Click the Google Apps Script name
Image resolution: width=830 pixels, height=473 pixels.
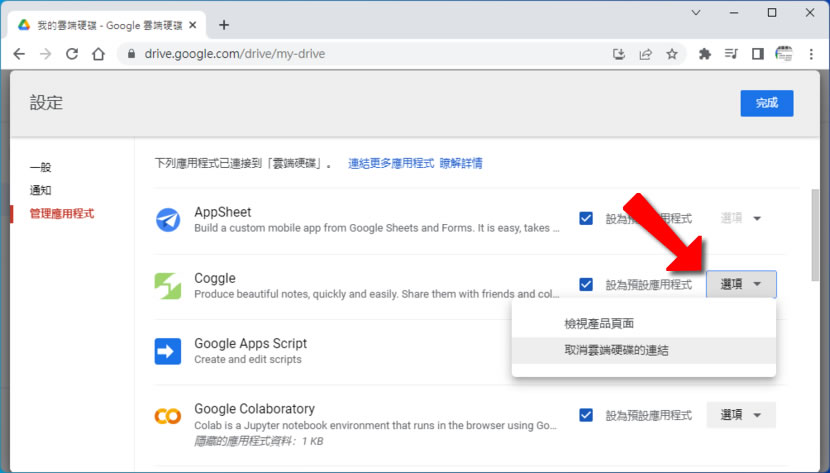[x=250, y=343]
